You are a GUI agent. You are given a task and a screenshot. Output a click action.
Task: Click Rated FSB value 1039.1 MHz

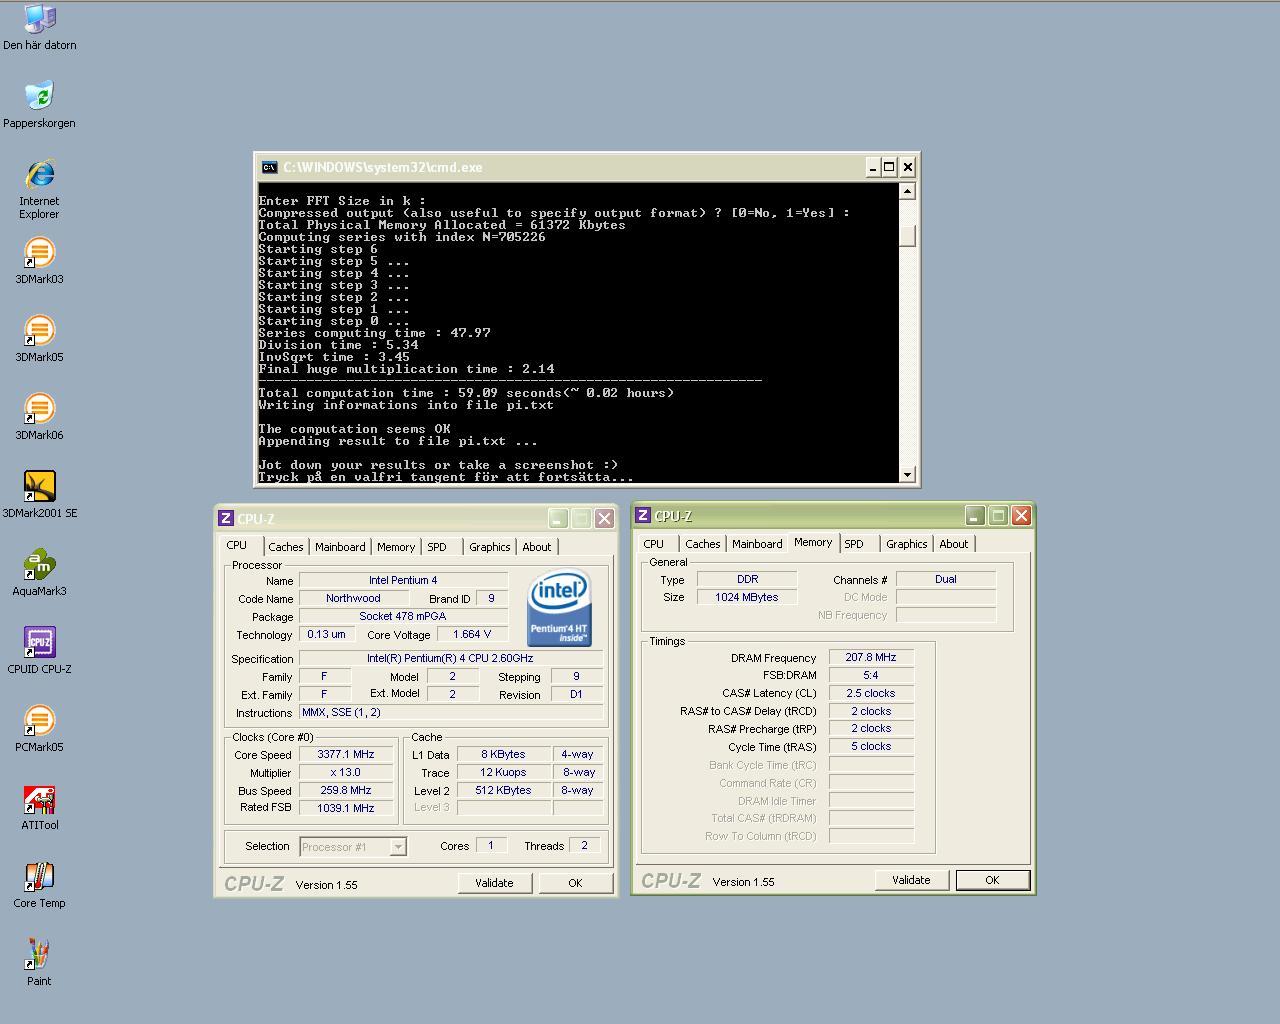point(346,808)
